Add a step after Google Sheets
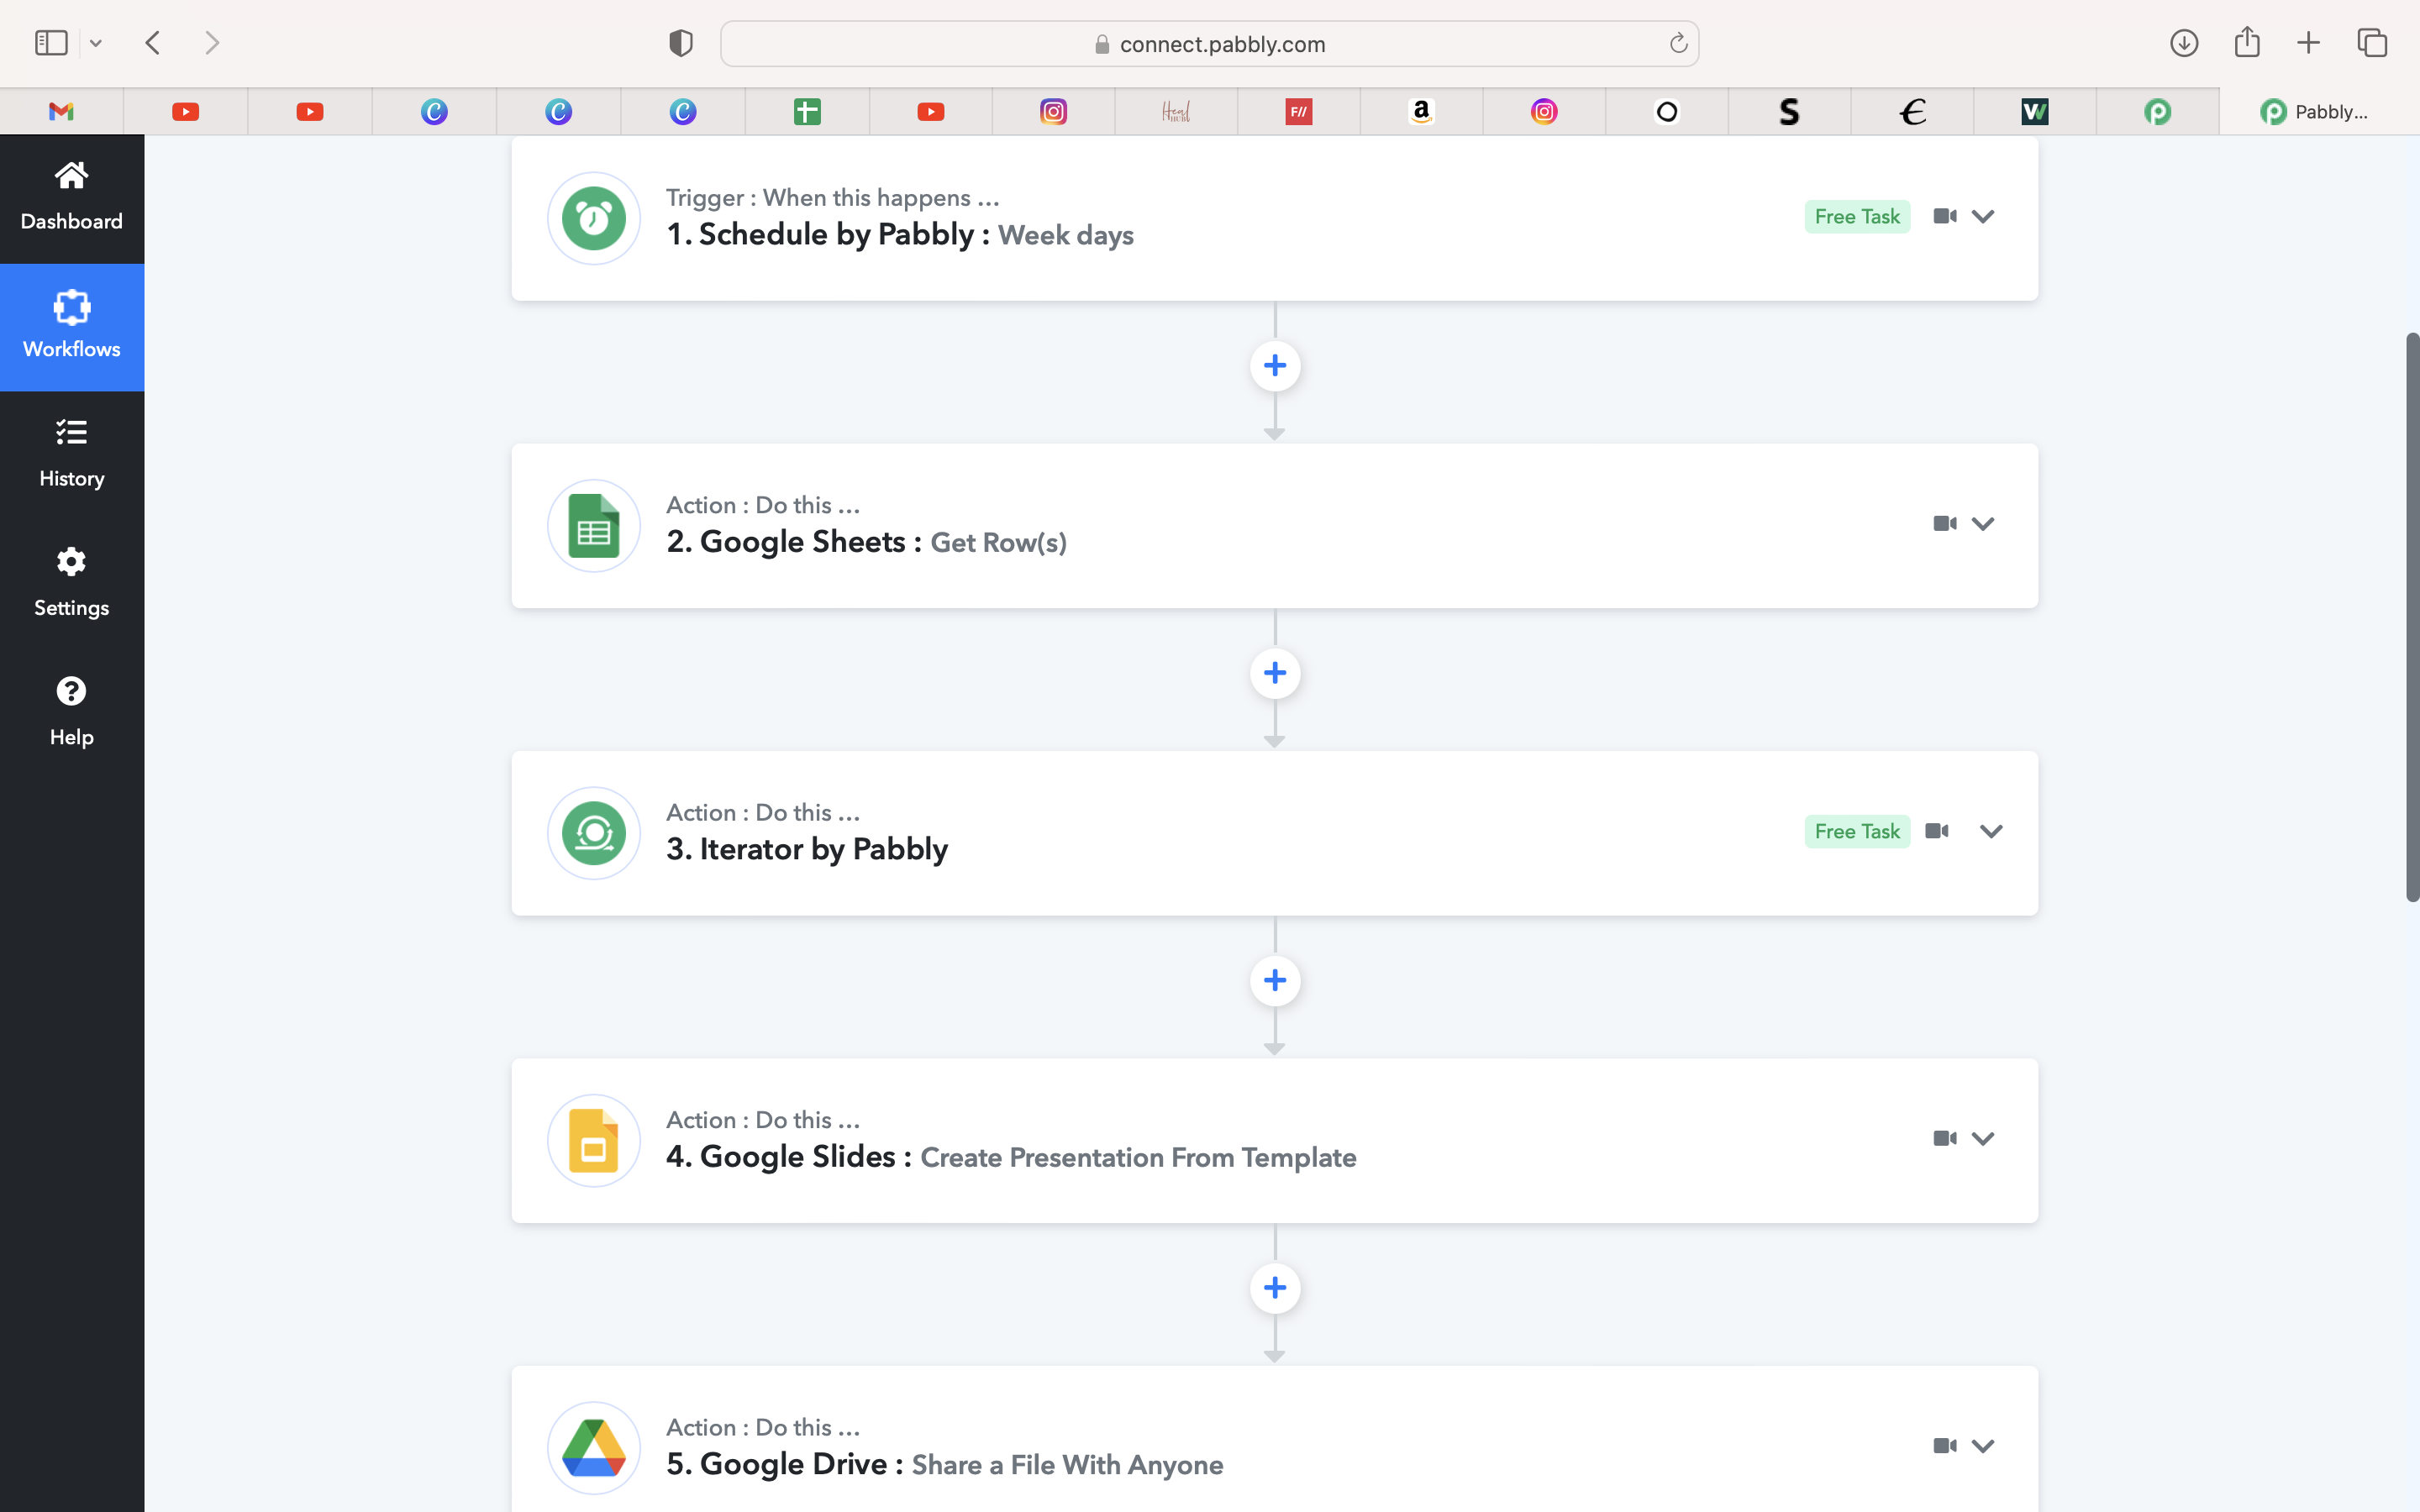This screenshot has height=1512, width=2420. 1275,673
